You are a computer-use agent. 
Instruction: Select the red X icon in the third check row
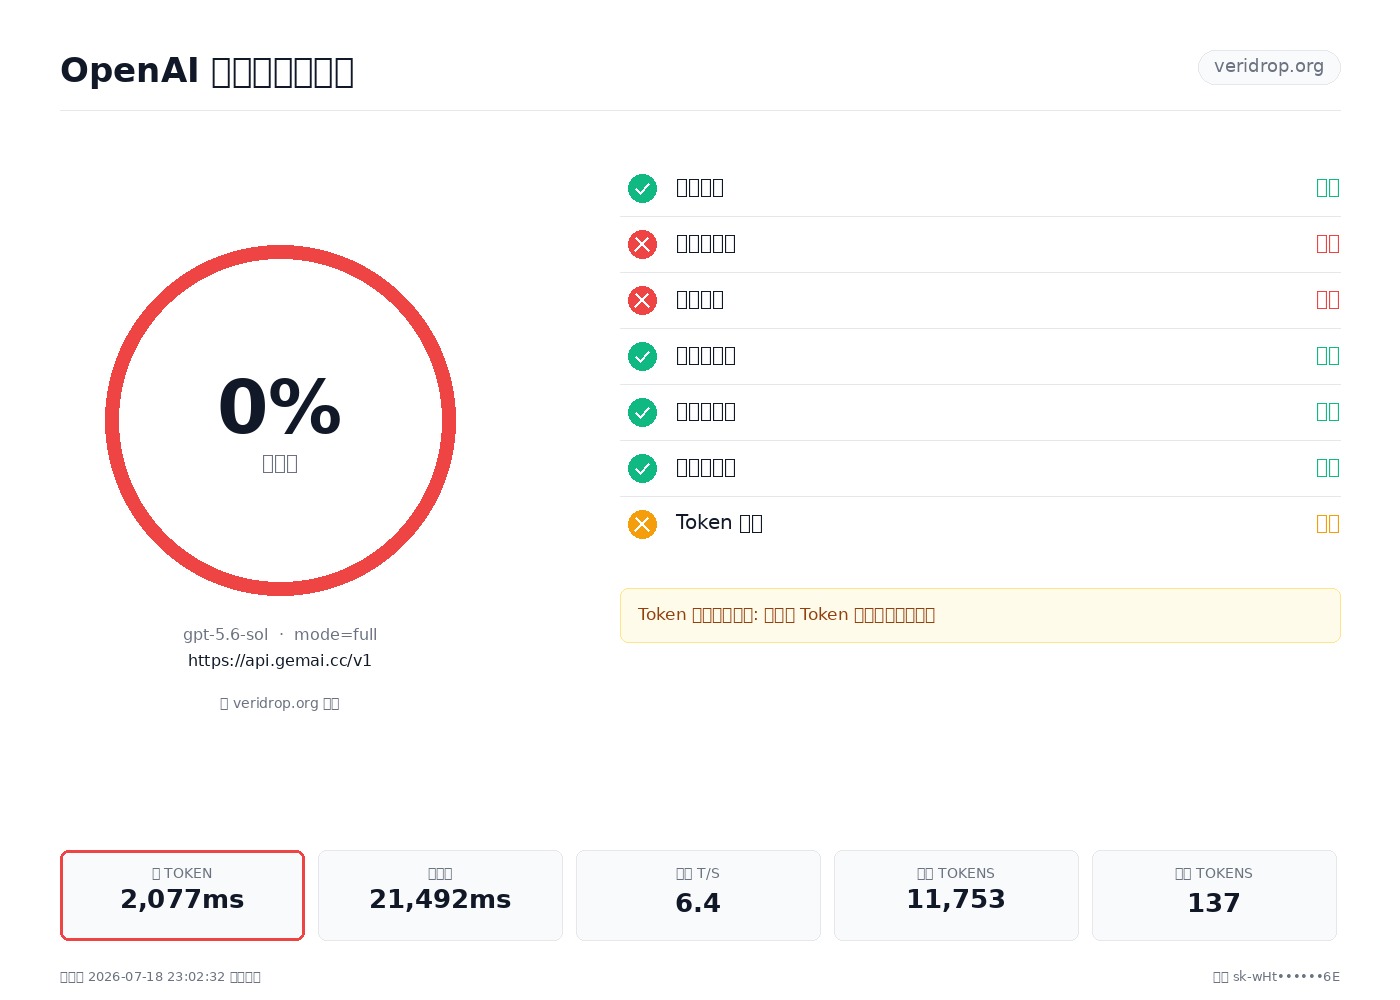point(642,300)
